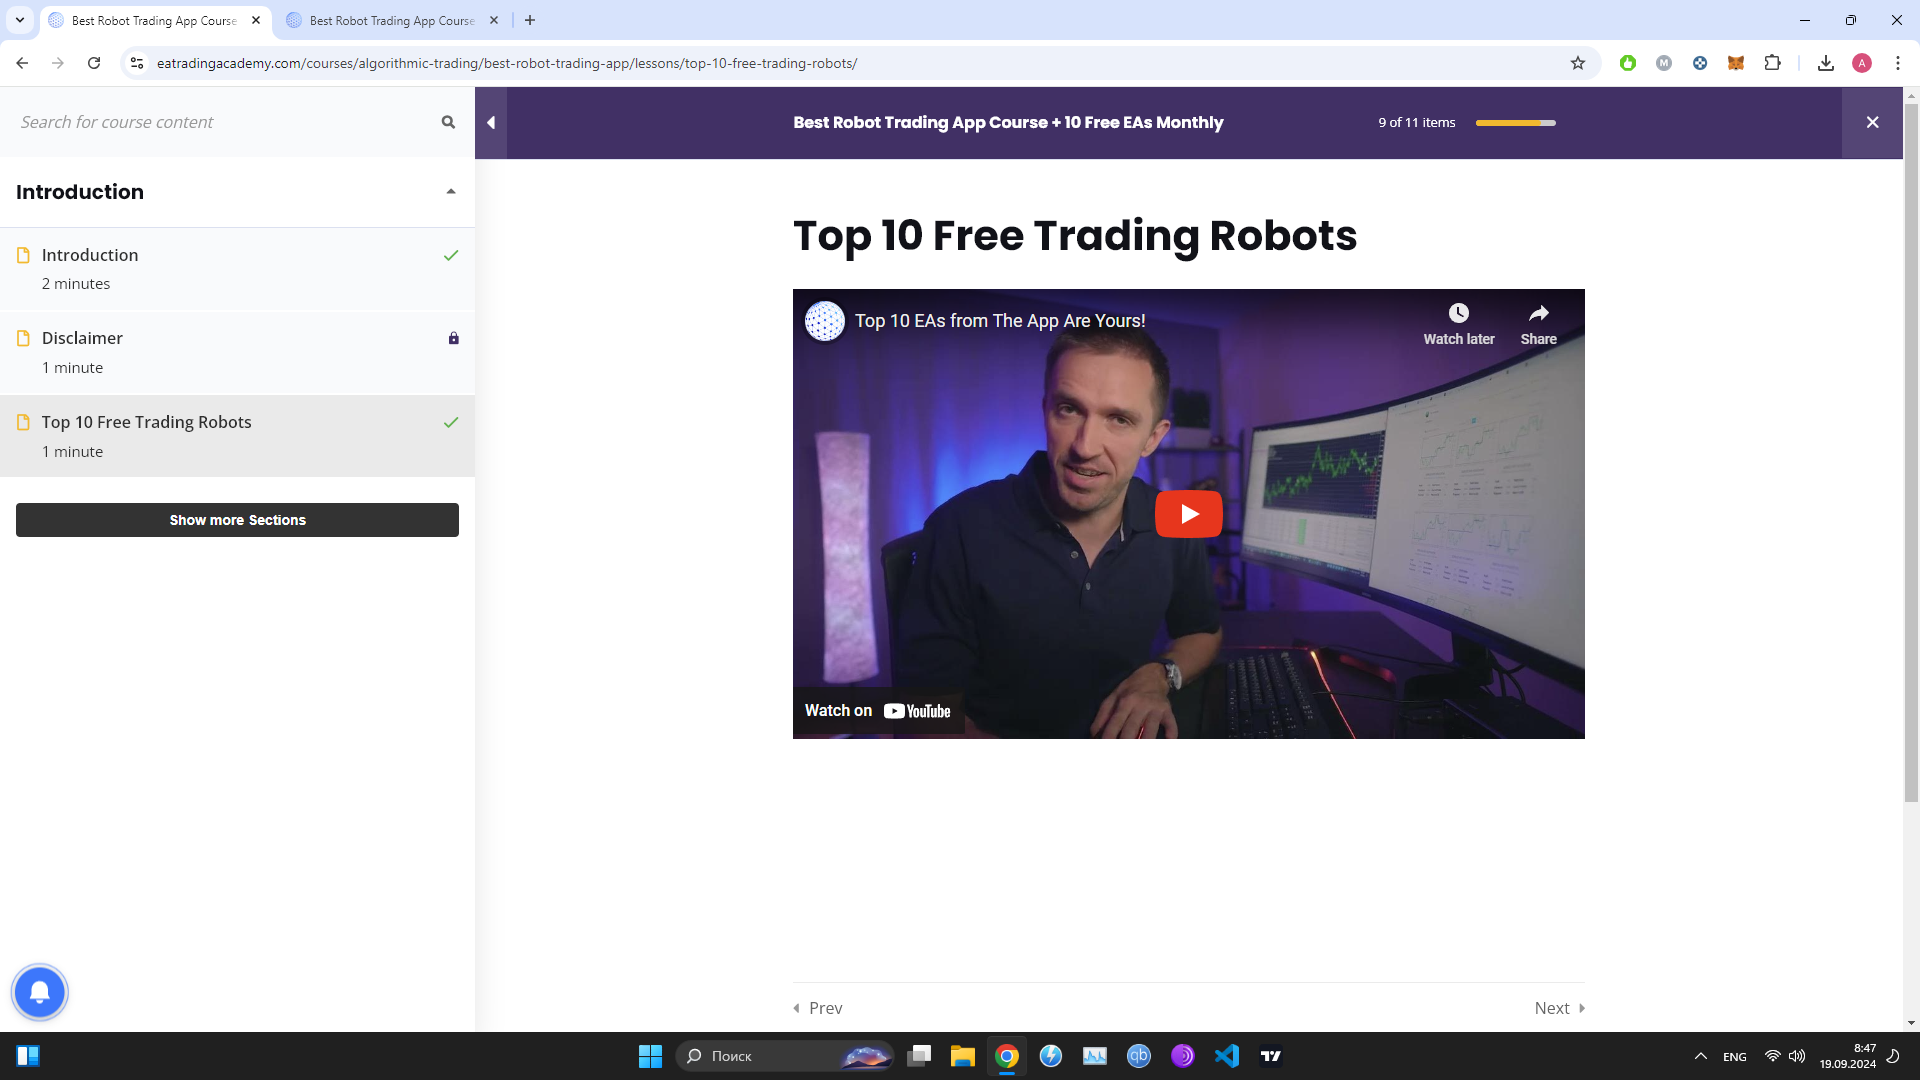The image size is (1920, 1080).
Task: Click the Watch later clock icon
Action: 1459,314
